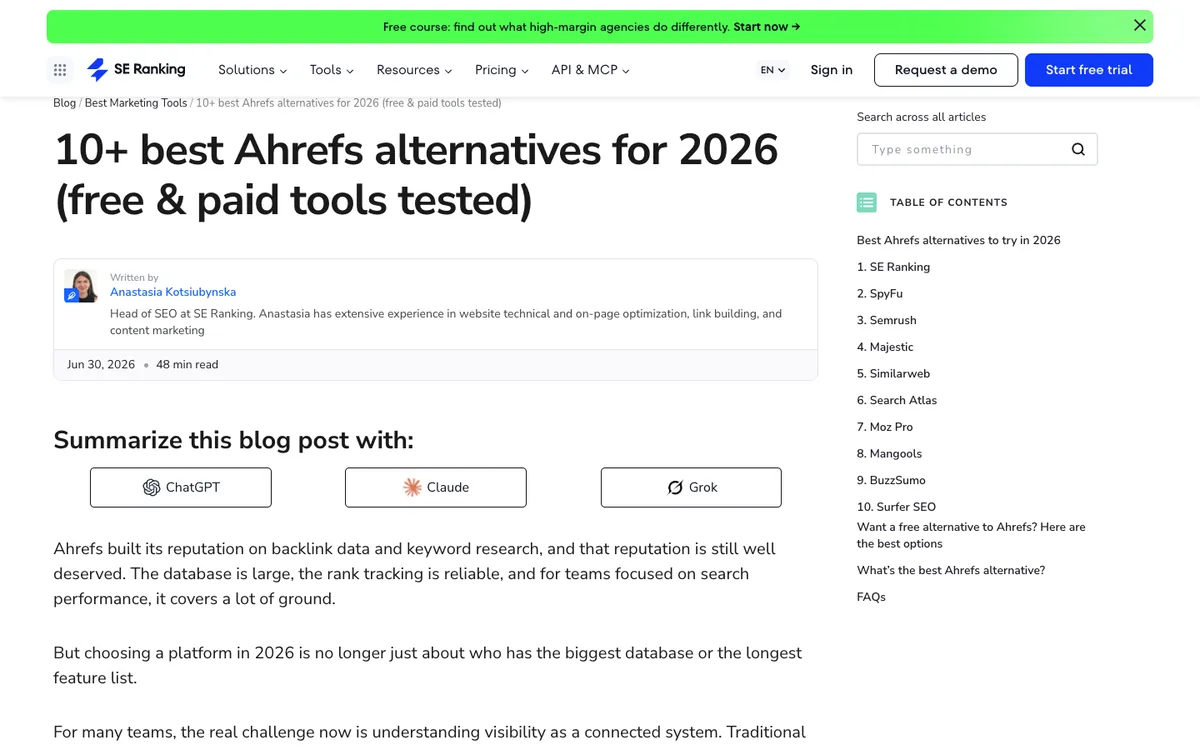1200x750 pixels.
Task: Summarize the post with Claude
Action: pos(435,487)
